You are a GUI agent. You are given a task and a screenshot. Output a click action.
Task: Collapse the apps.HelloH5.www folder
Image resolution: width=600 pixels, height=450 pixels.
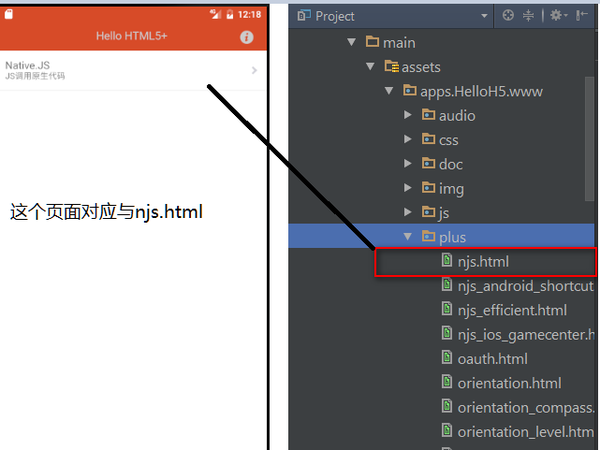[389, 91]
